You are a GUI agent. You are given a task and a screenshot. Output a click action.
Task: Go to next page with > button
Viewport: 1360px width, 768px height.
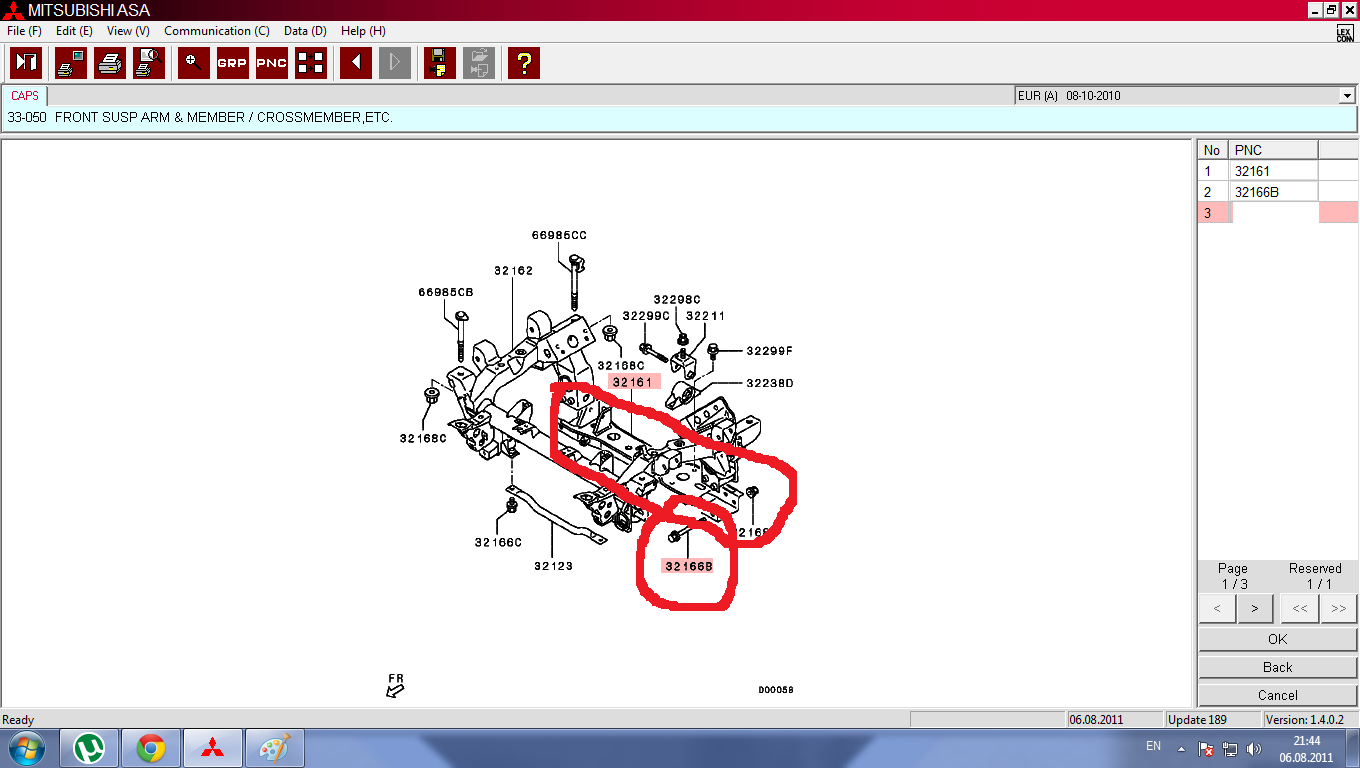coord(1255,608)
